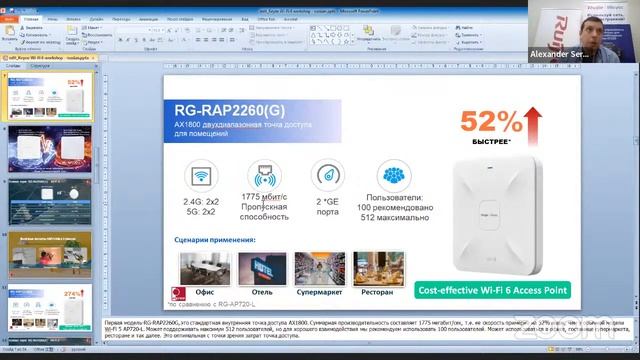The height and width of the screenshot is (360, 640).
Task: Select the Triangle shape in the shapes gallery
Action: point(313,35)
